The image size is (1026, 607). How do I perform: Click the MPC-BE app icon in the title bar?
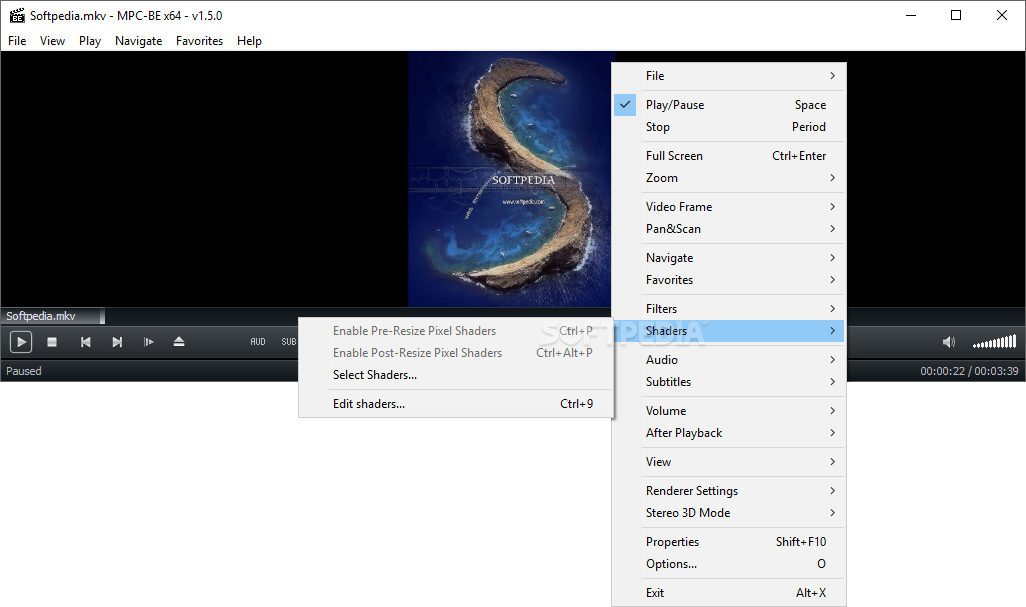(x=17, y=15)
